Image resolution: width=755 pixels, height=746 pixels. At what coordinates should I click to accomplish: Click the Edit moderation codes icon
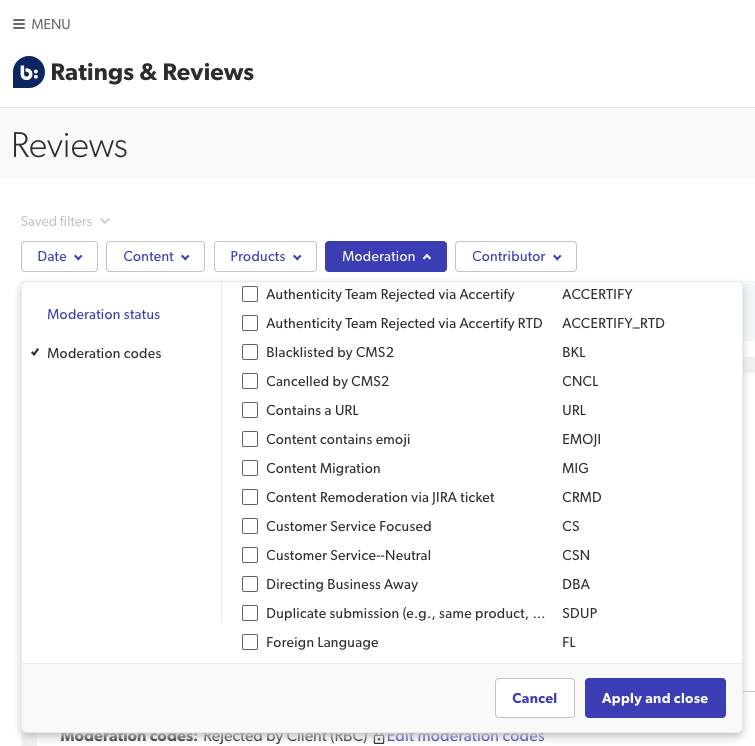[379, 738]
